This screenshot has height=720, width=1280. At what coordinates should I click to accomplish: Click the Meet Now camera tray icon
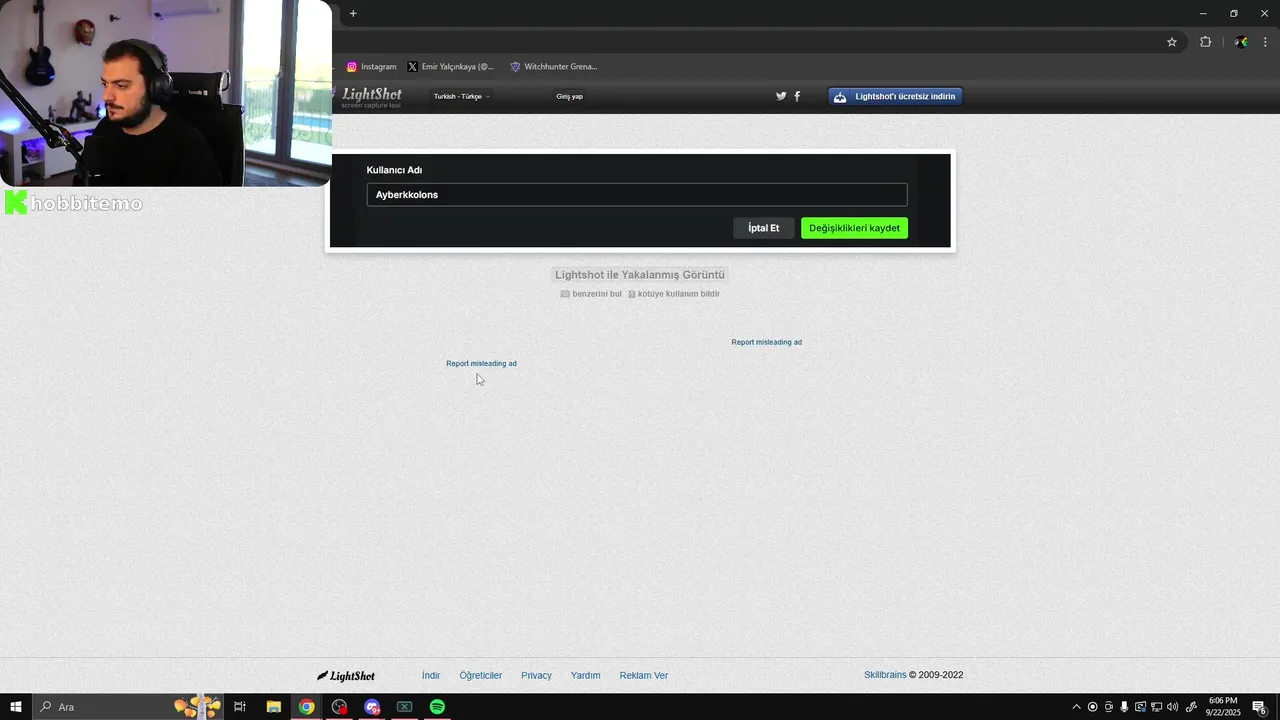[1108, 707]
